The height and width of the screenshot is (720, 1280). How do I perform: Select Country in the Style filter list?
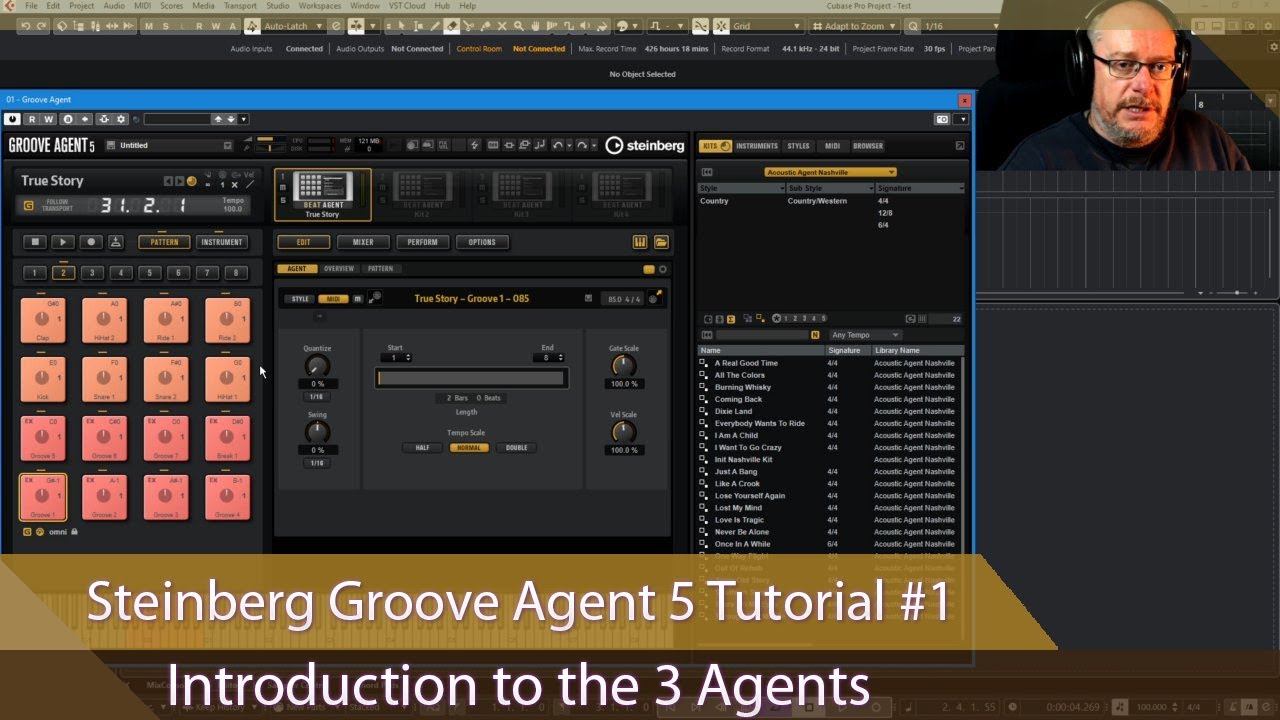714,201
